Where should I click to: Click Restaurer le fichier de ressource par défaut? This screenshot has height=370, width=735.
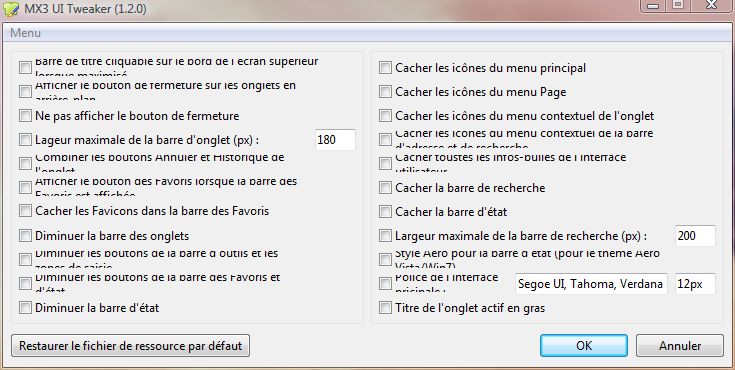[x=130, y=346]
